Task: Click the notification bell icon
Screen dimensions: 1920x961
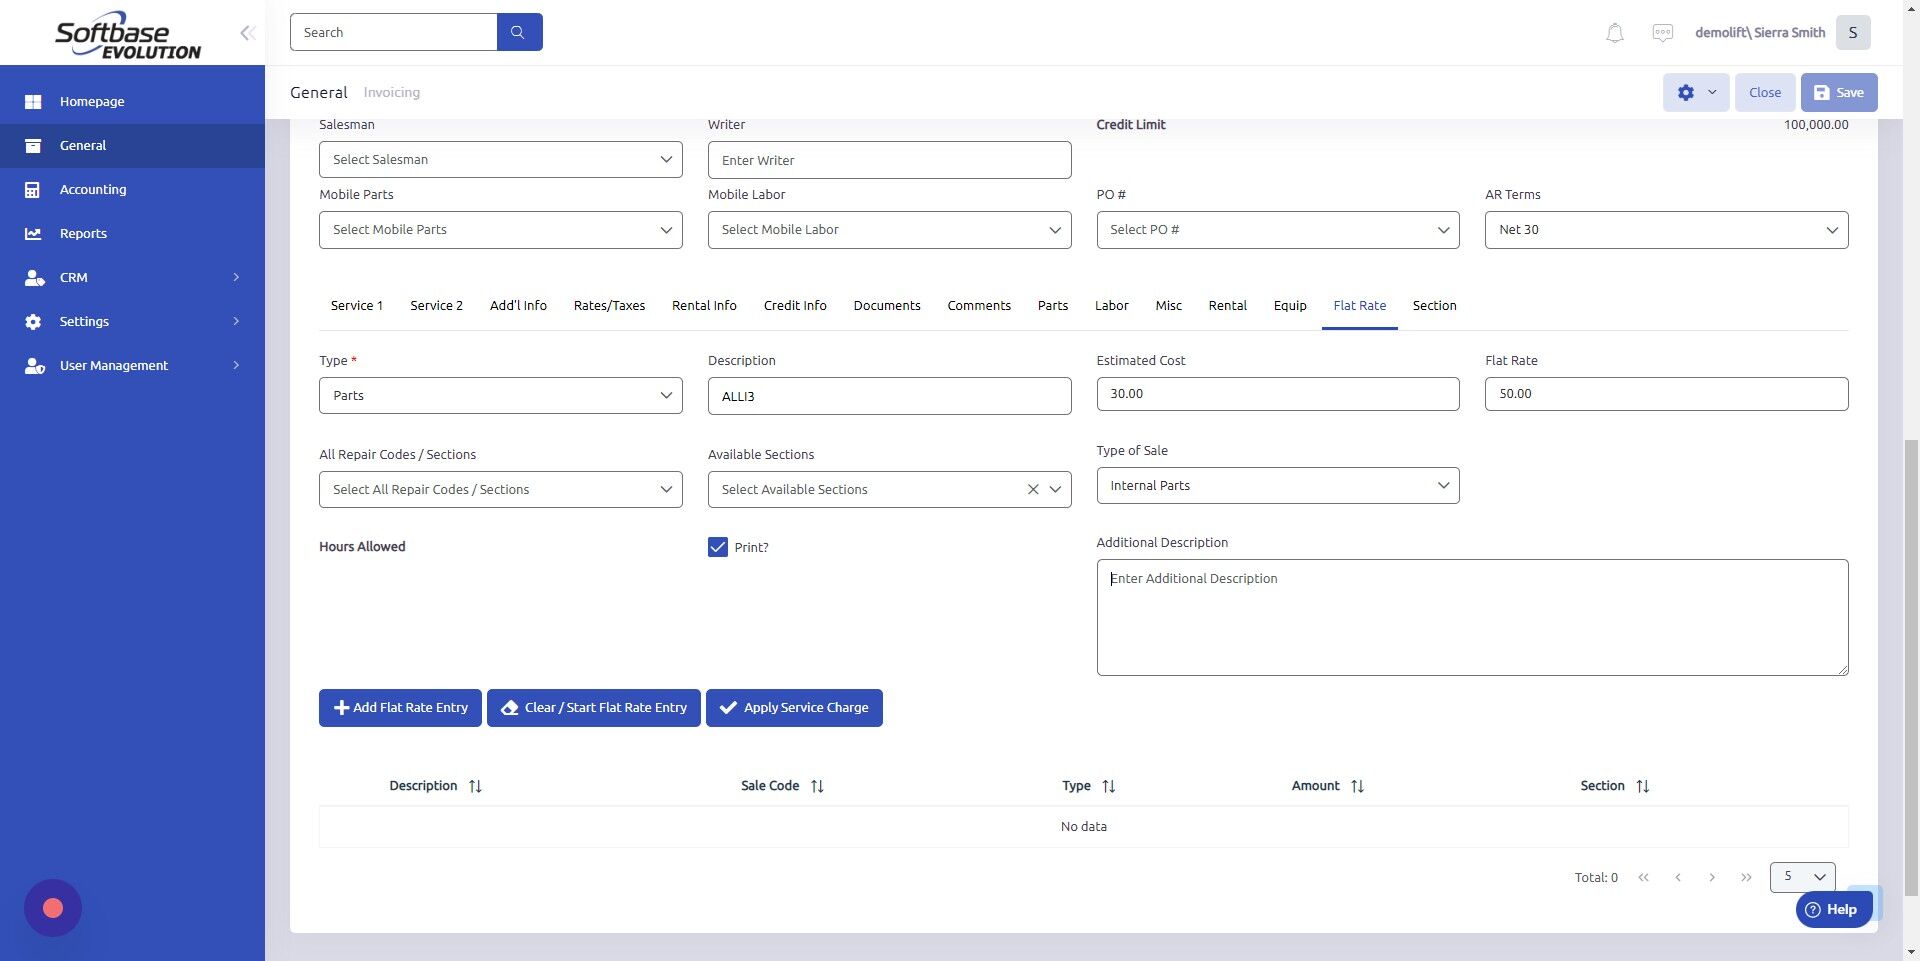Action: point(1613,32)
